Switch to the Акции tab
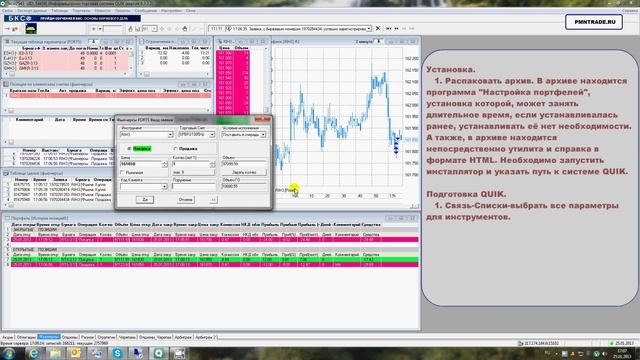This screenshot has height=360, width=640. pos(8,337)
